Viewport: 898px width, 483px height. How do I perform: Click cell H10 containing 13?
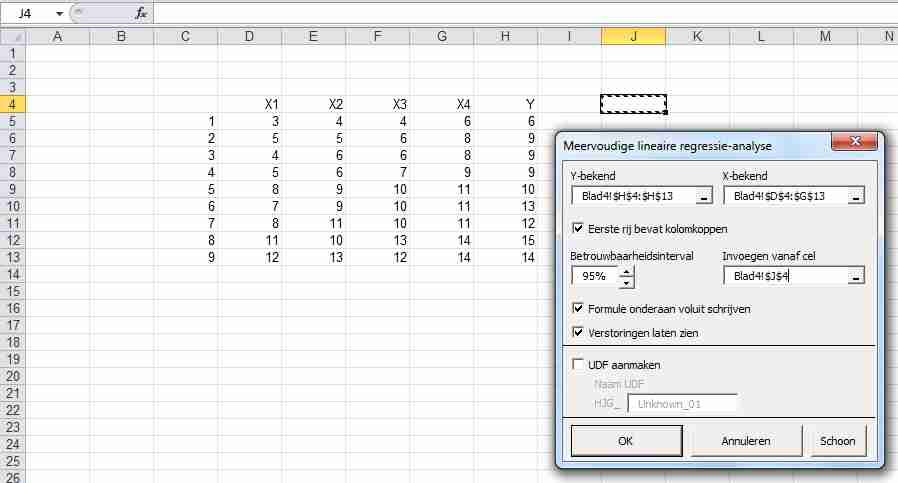point(506,206)
